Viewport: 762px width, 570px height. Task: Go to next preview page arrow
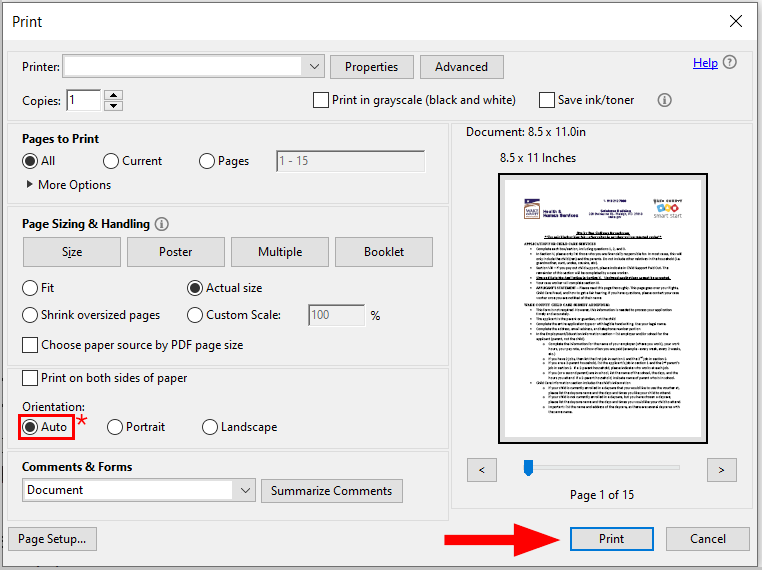click(x=721, y=469)
